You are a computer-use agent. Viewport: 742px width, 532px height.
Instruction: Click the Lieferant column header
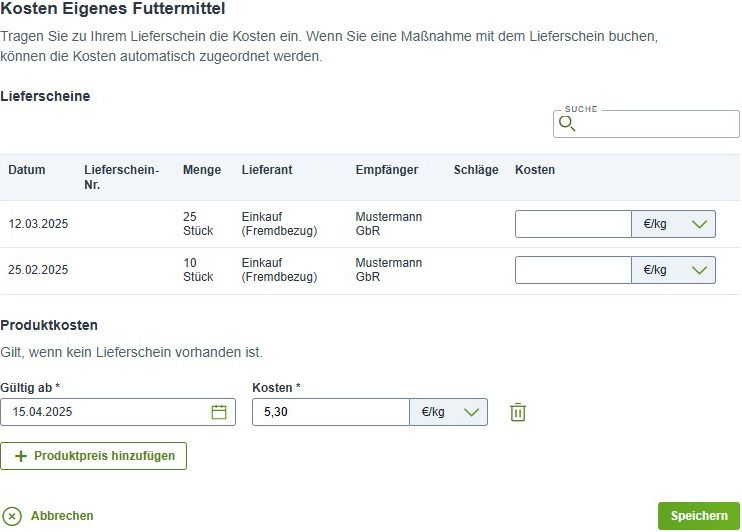click(267, 169)
